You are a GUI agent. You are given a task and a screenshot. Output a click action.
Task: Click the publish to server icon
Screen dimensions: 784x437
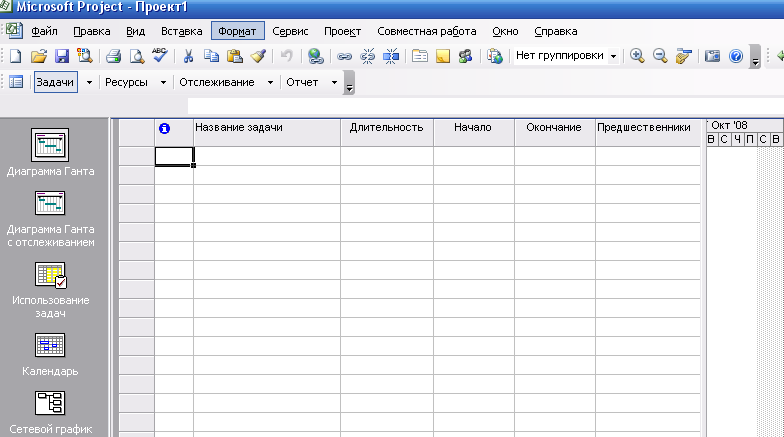pyautogui.click(x=494, y=56)
